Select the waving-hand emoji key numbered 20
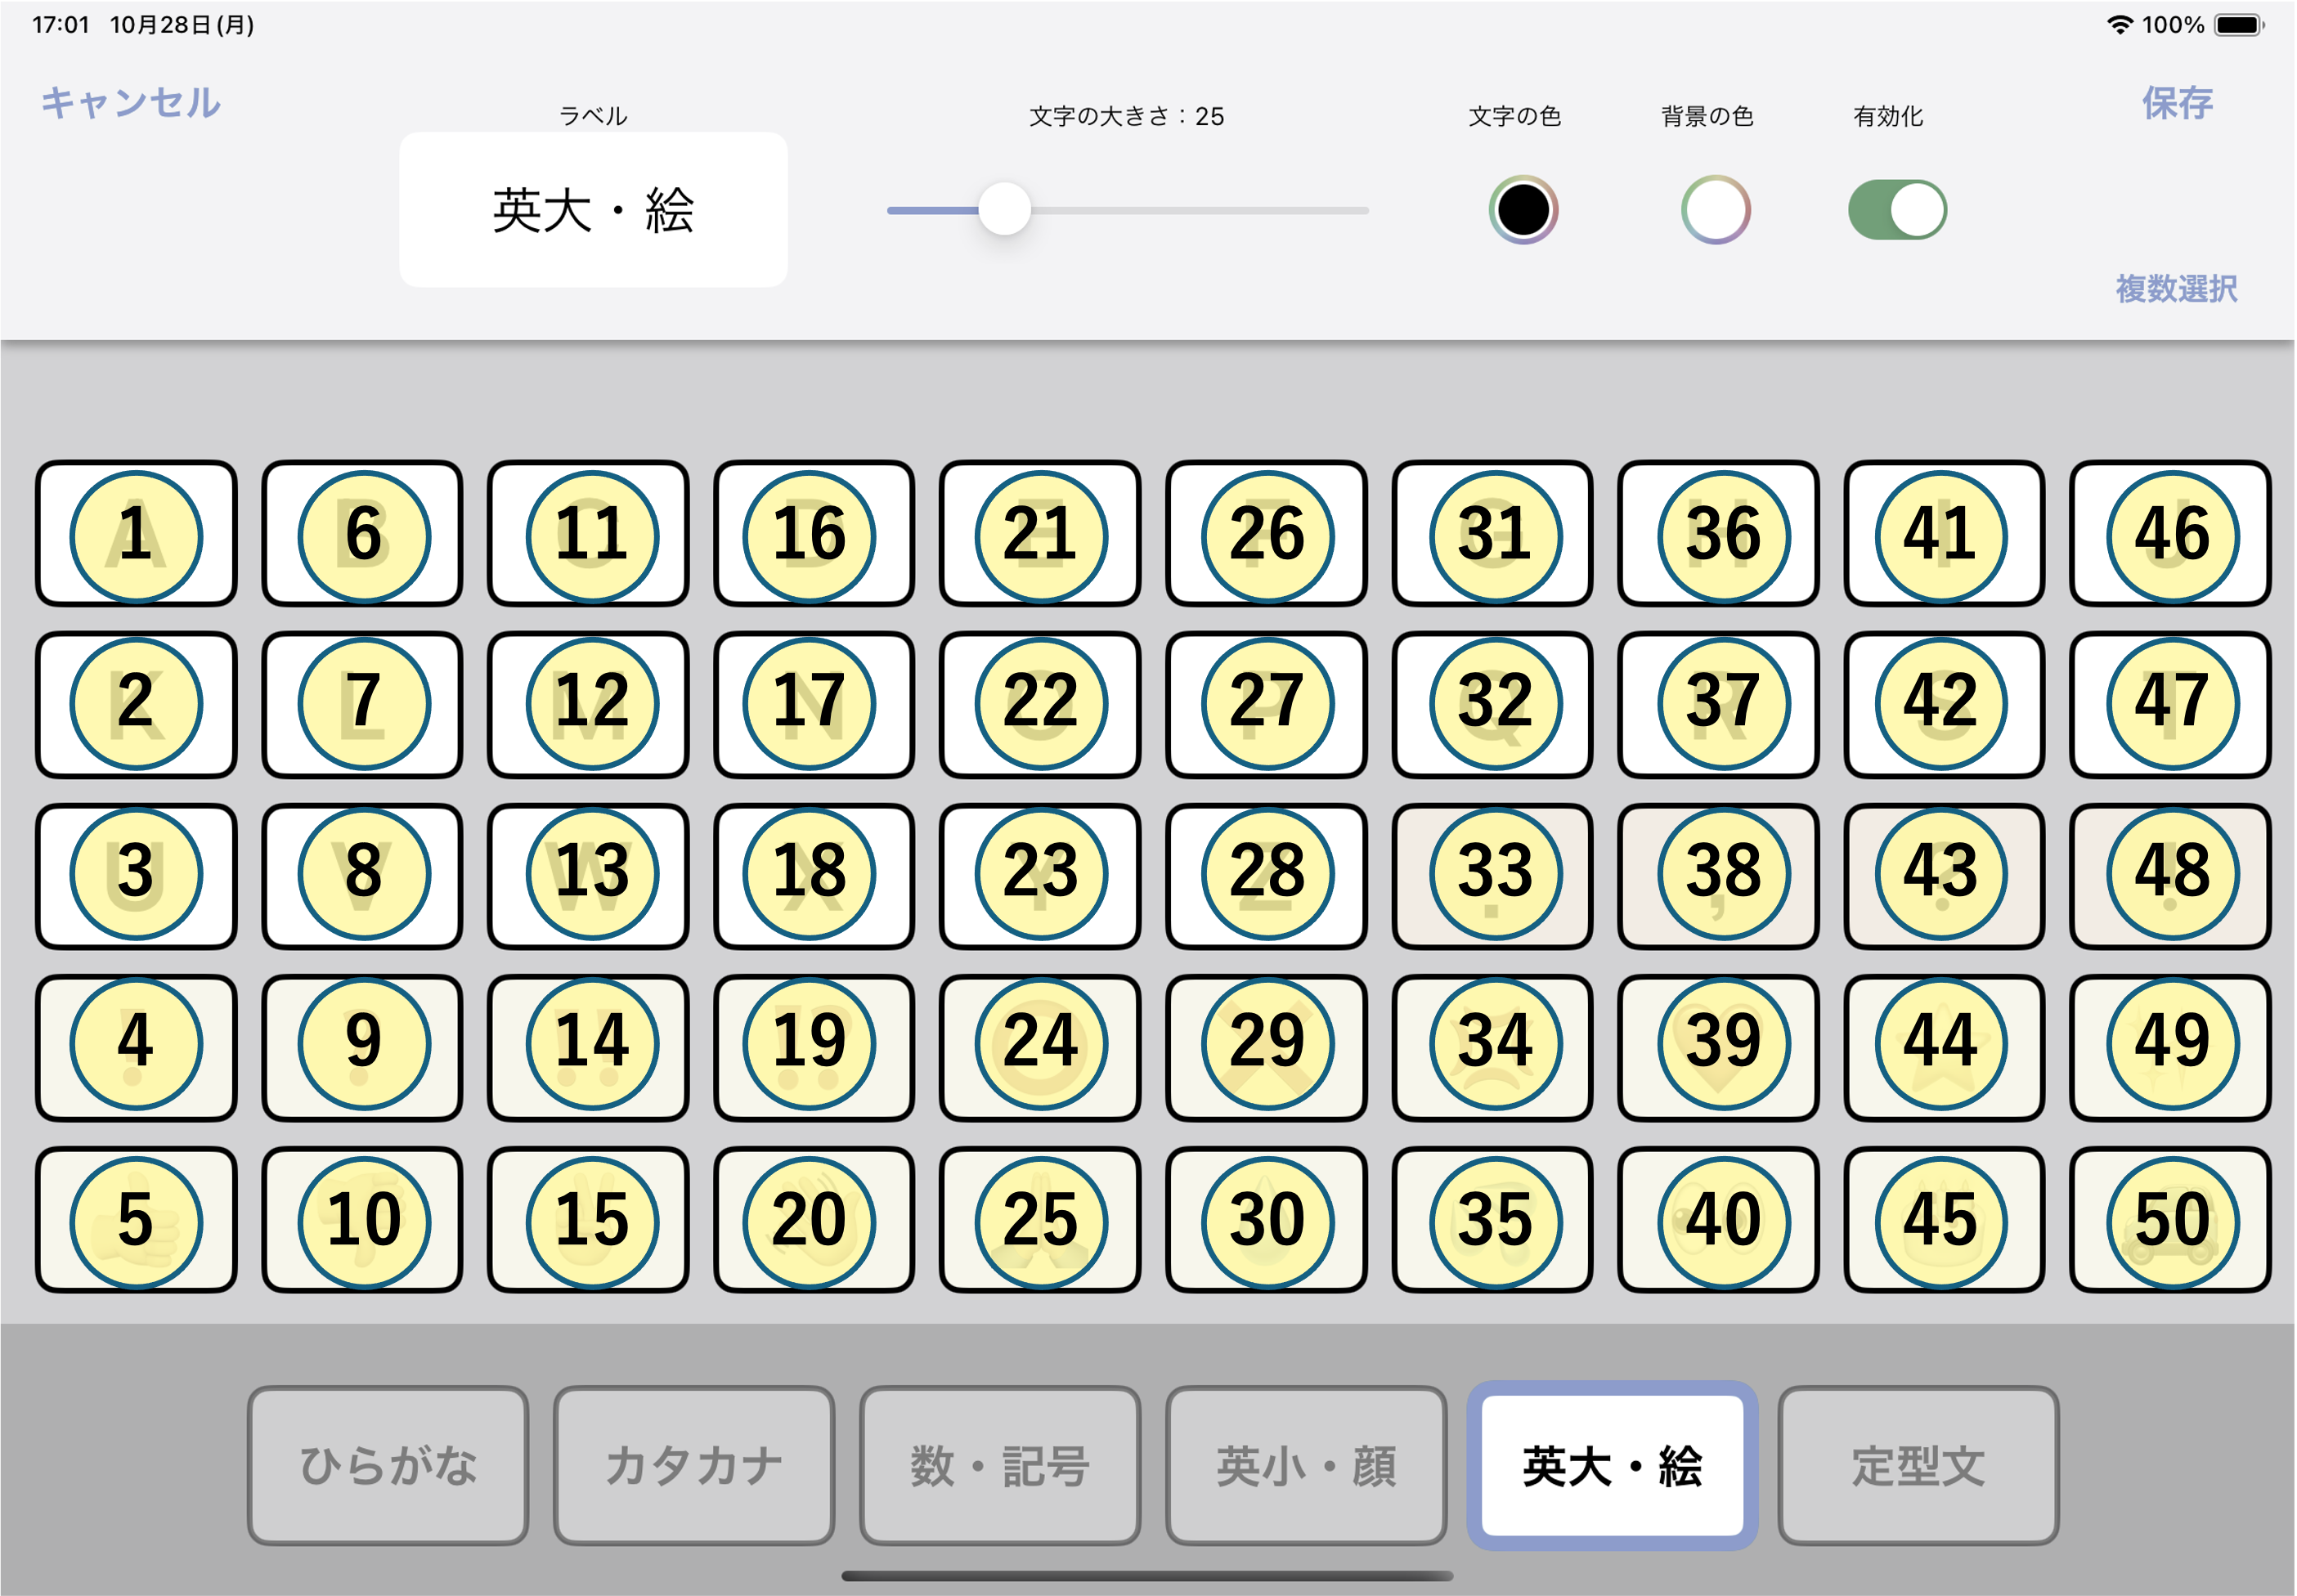 tap(813, 1218)
